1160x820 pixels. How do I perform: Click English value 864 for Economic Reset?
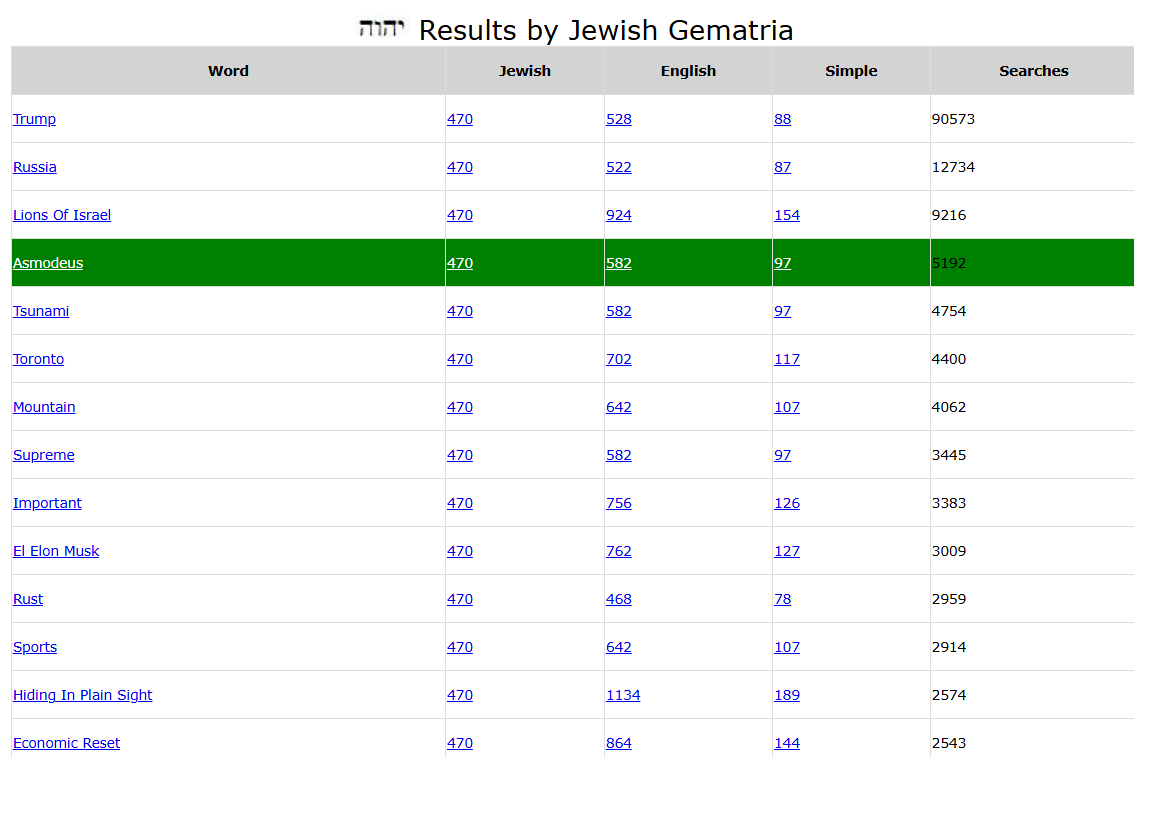click(619, 744)
